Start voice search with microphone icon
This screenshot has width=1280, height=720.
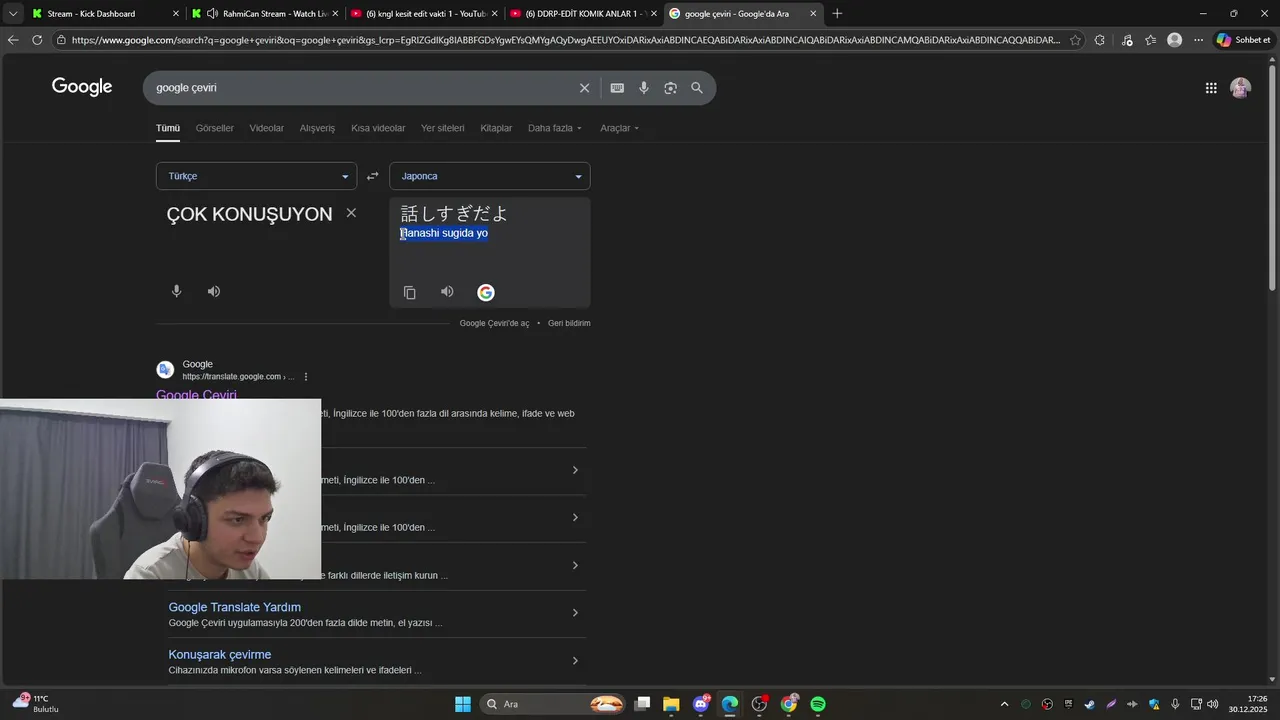coord(644,88)
